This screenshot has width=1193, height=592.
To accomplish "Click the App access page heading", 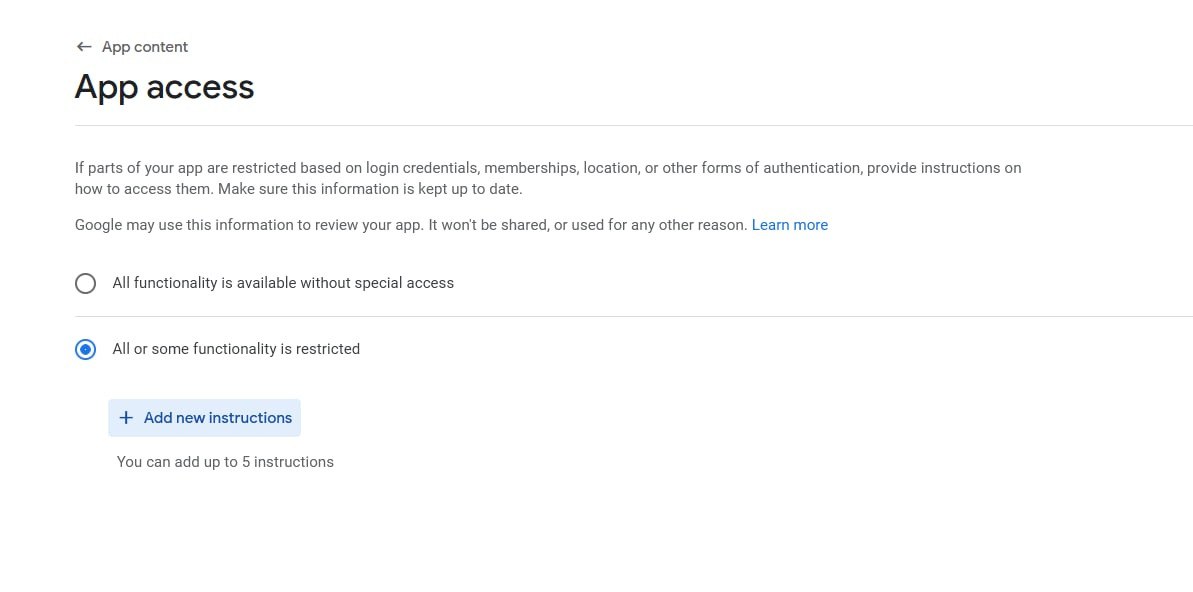I will [165, 88].
